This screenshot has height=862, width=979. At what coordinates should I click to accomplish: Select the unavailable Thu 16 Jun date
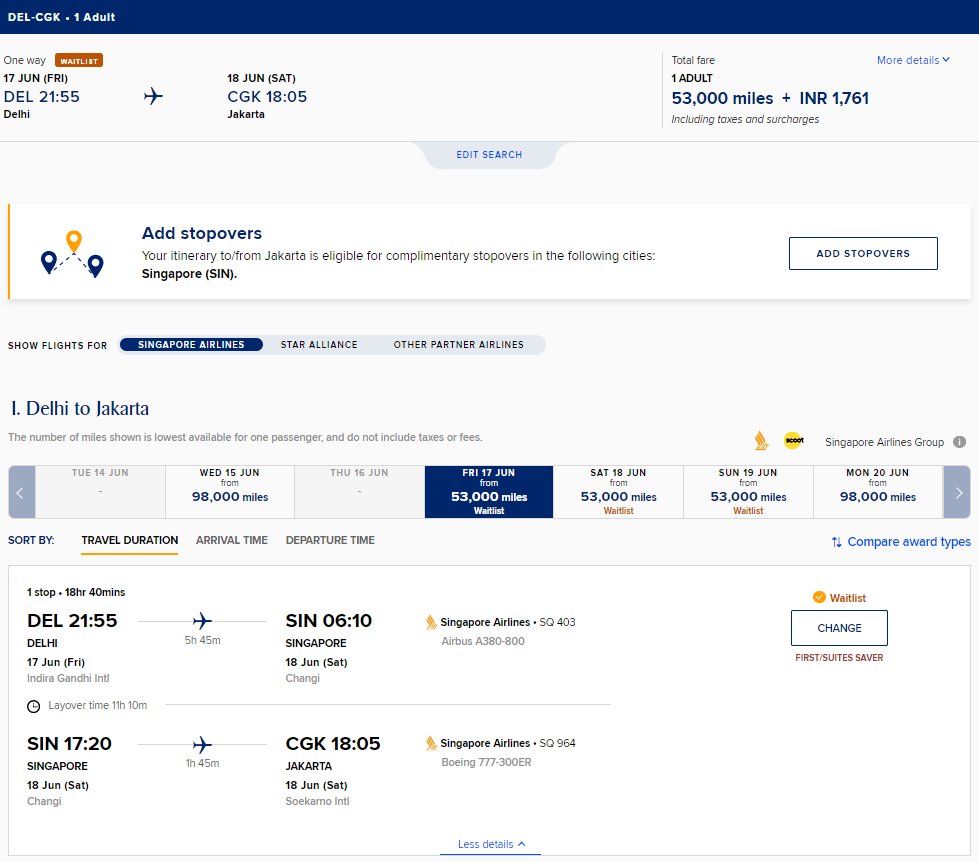[359, 492]
